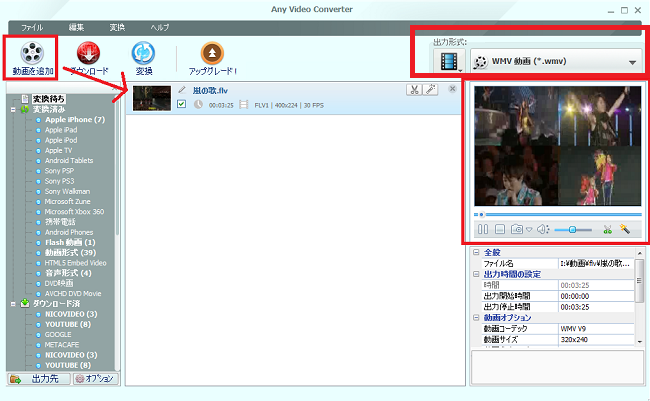650x401 pixels.
Task: Take a snapshot with the camera icon
Action: click(x=517, y=229)
